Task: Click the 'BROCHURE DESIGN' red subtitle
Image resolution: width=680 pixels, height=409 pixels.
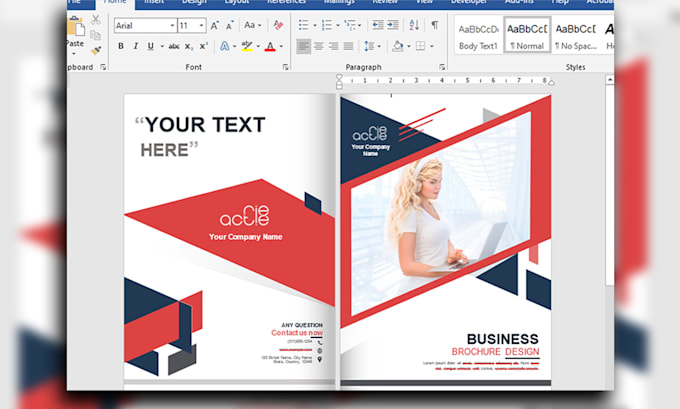Action: pos(495,352)
